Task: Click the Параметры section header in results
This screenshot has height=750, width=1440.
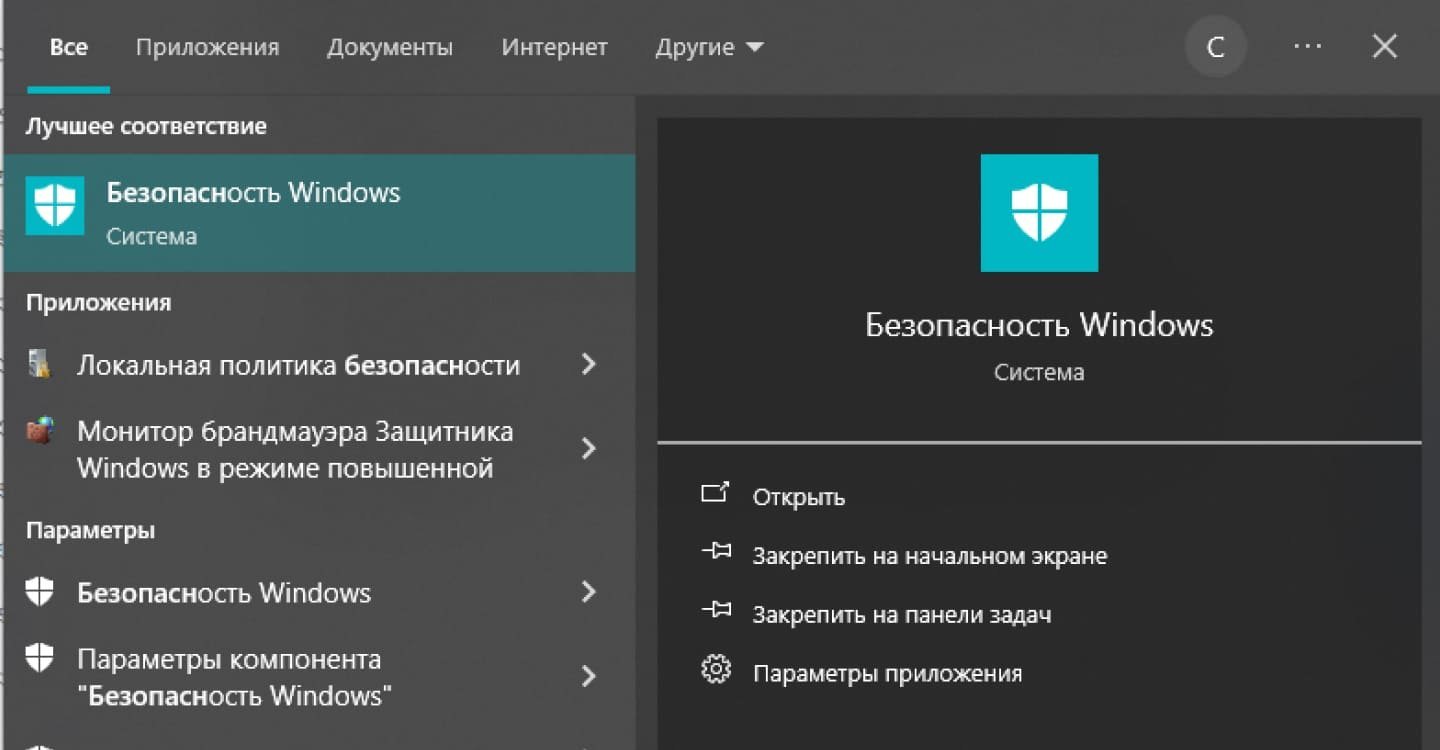Action: pos(90,530)
